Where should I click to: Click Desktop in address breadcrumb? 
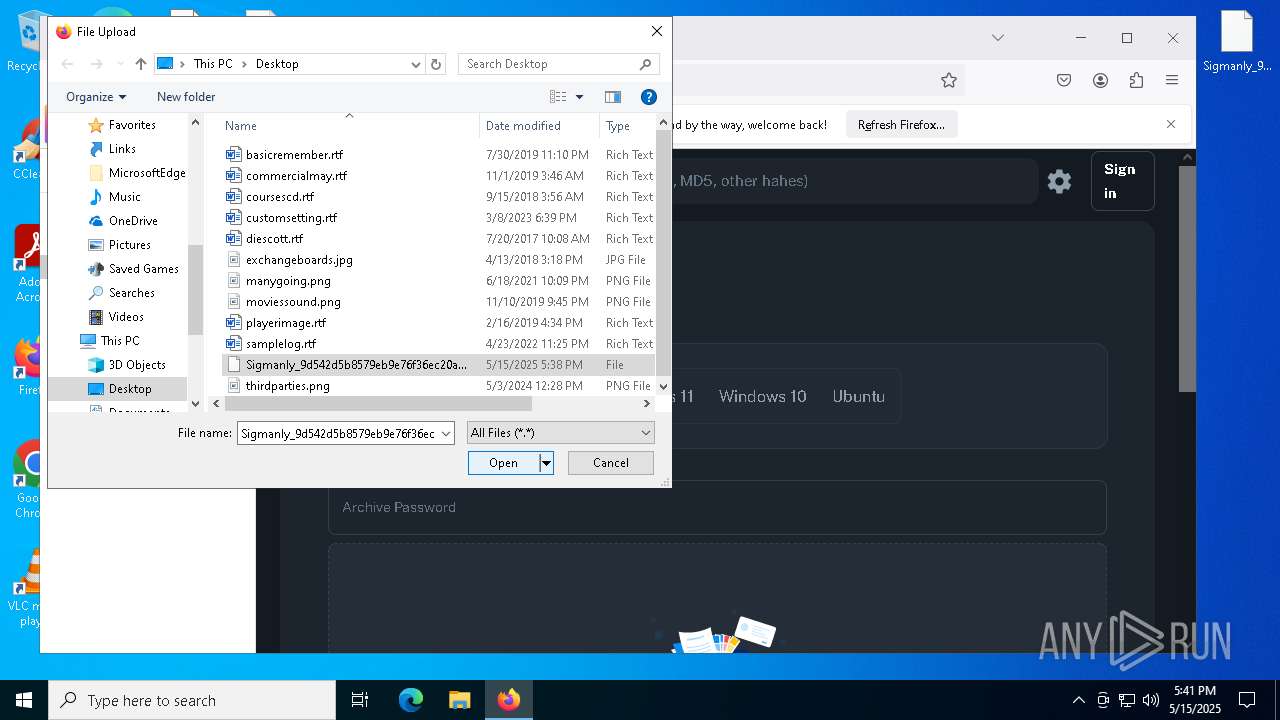277,64
